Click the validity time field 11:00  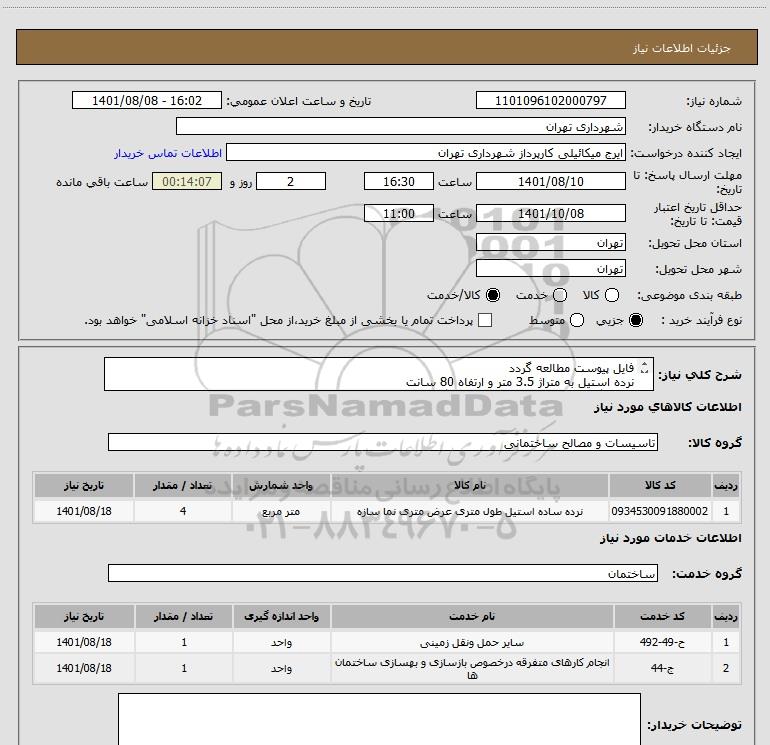coord(399,213)
